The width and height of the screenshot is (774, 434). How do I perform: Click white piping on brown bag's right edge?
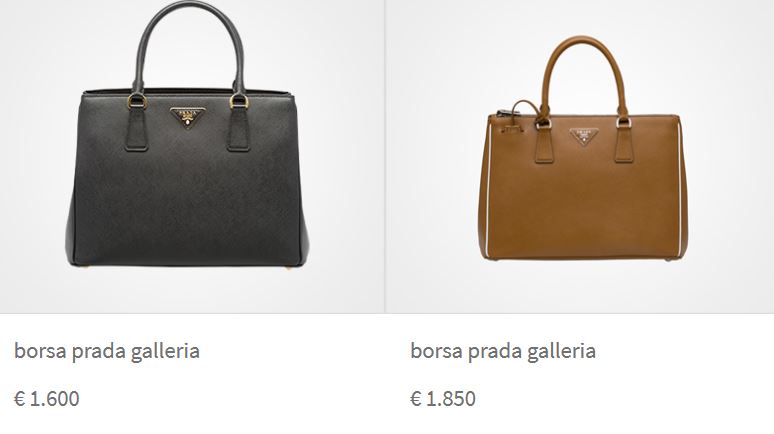pos(680,189)
